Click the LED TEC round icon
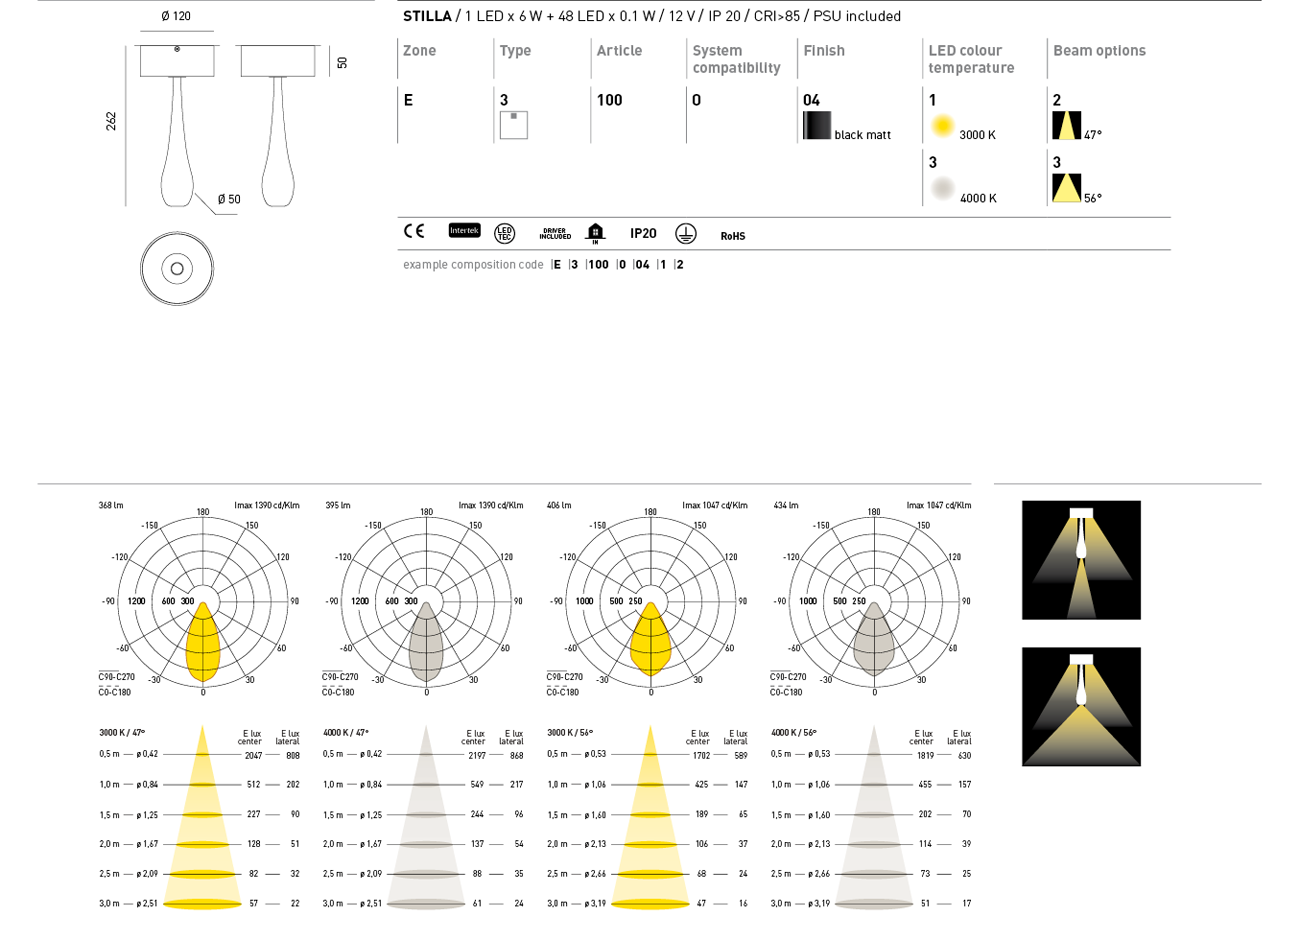The image size is (1300, 940). point(505,233)
